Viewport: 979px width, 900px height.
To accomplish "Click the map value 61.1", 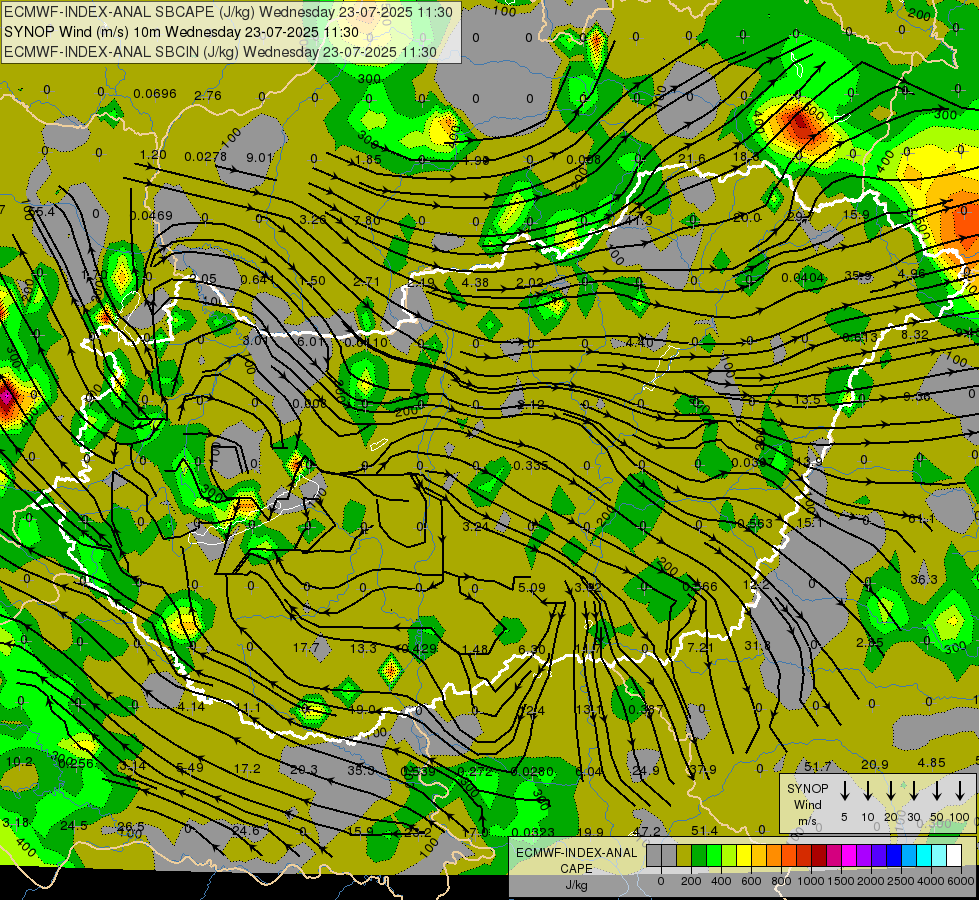I will pos(922,518).
